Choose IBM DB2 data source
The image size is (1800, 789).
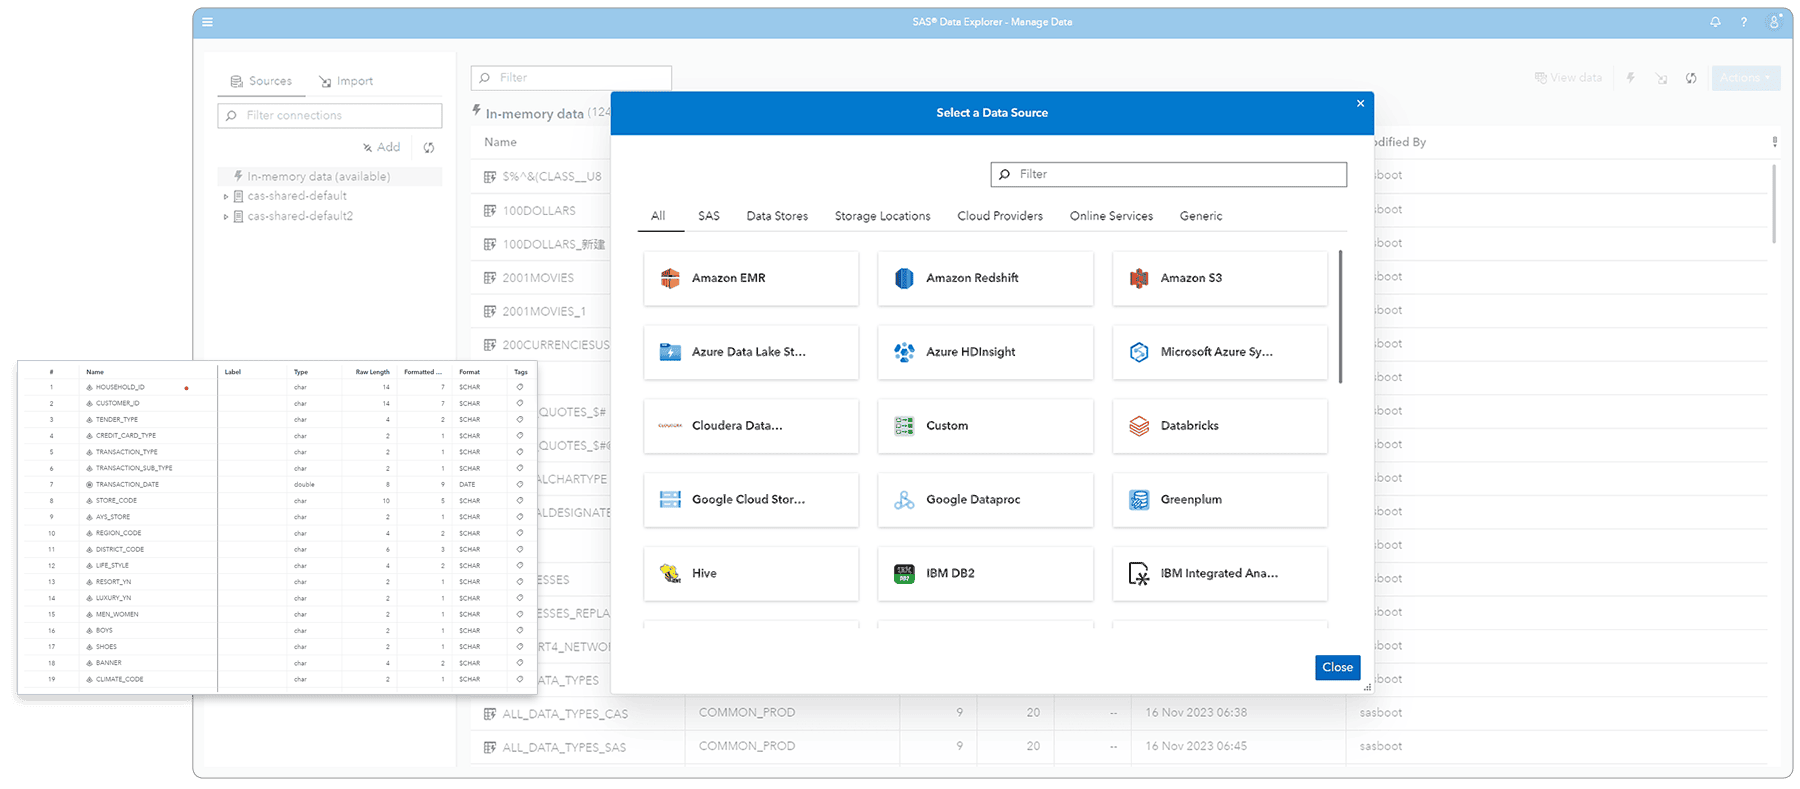(x=985, y=574)
